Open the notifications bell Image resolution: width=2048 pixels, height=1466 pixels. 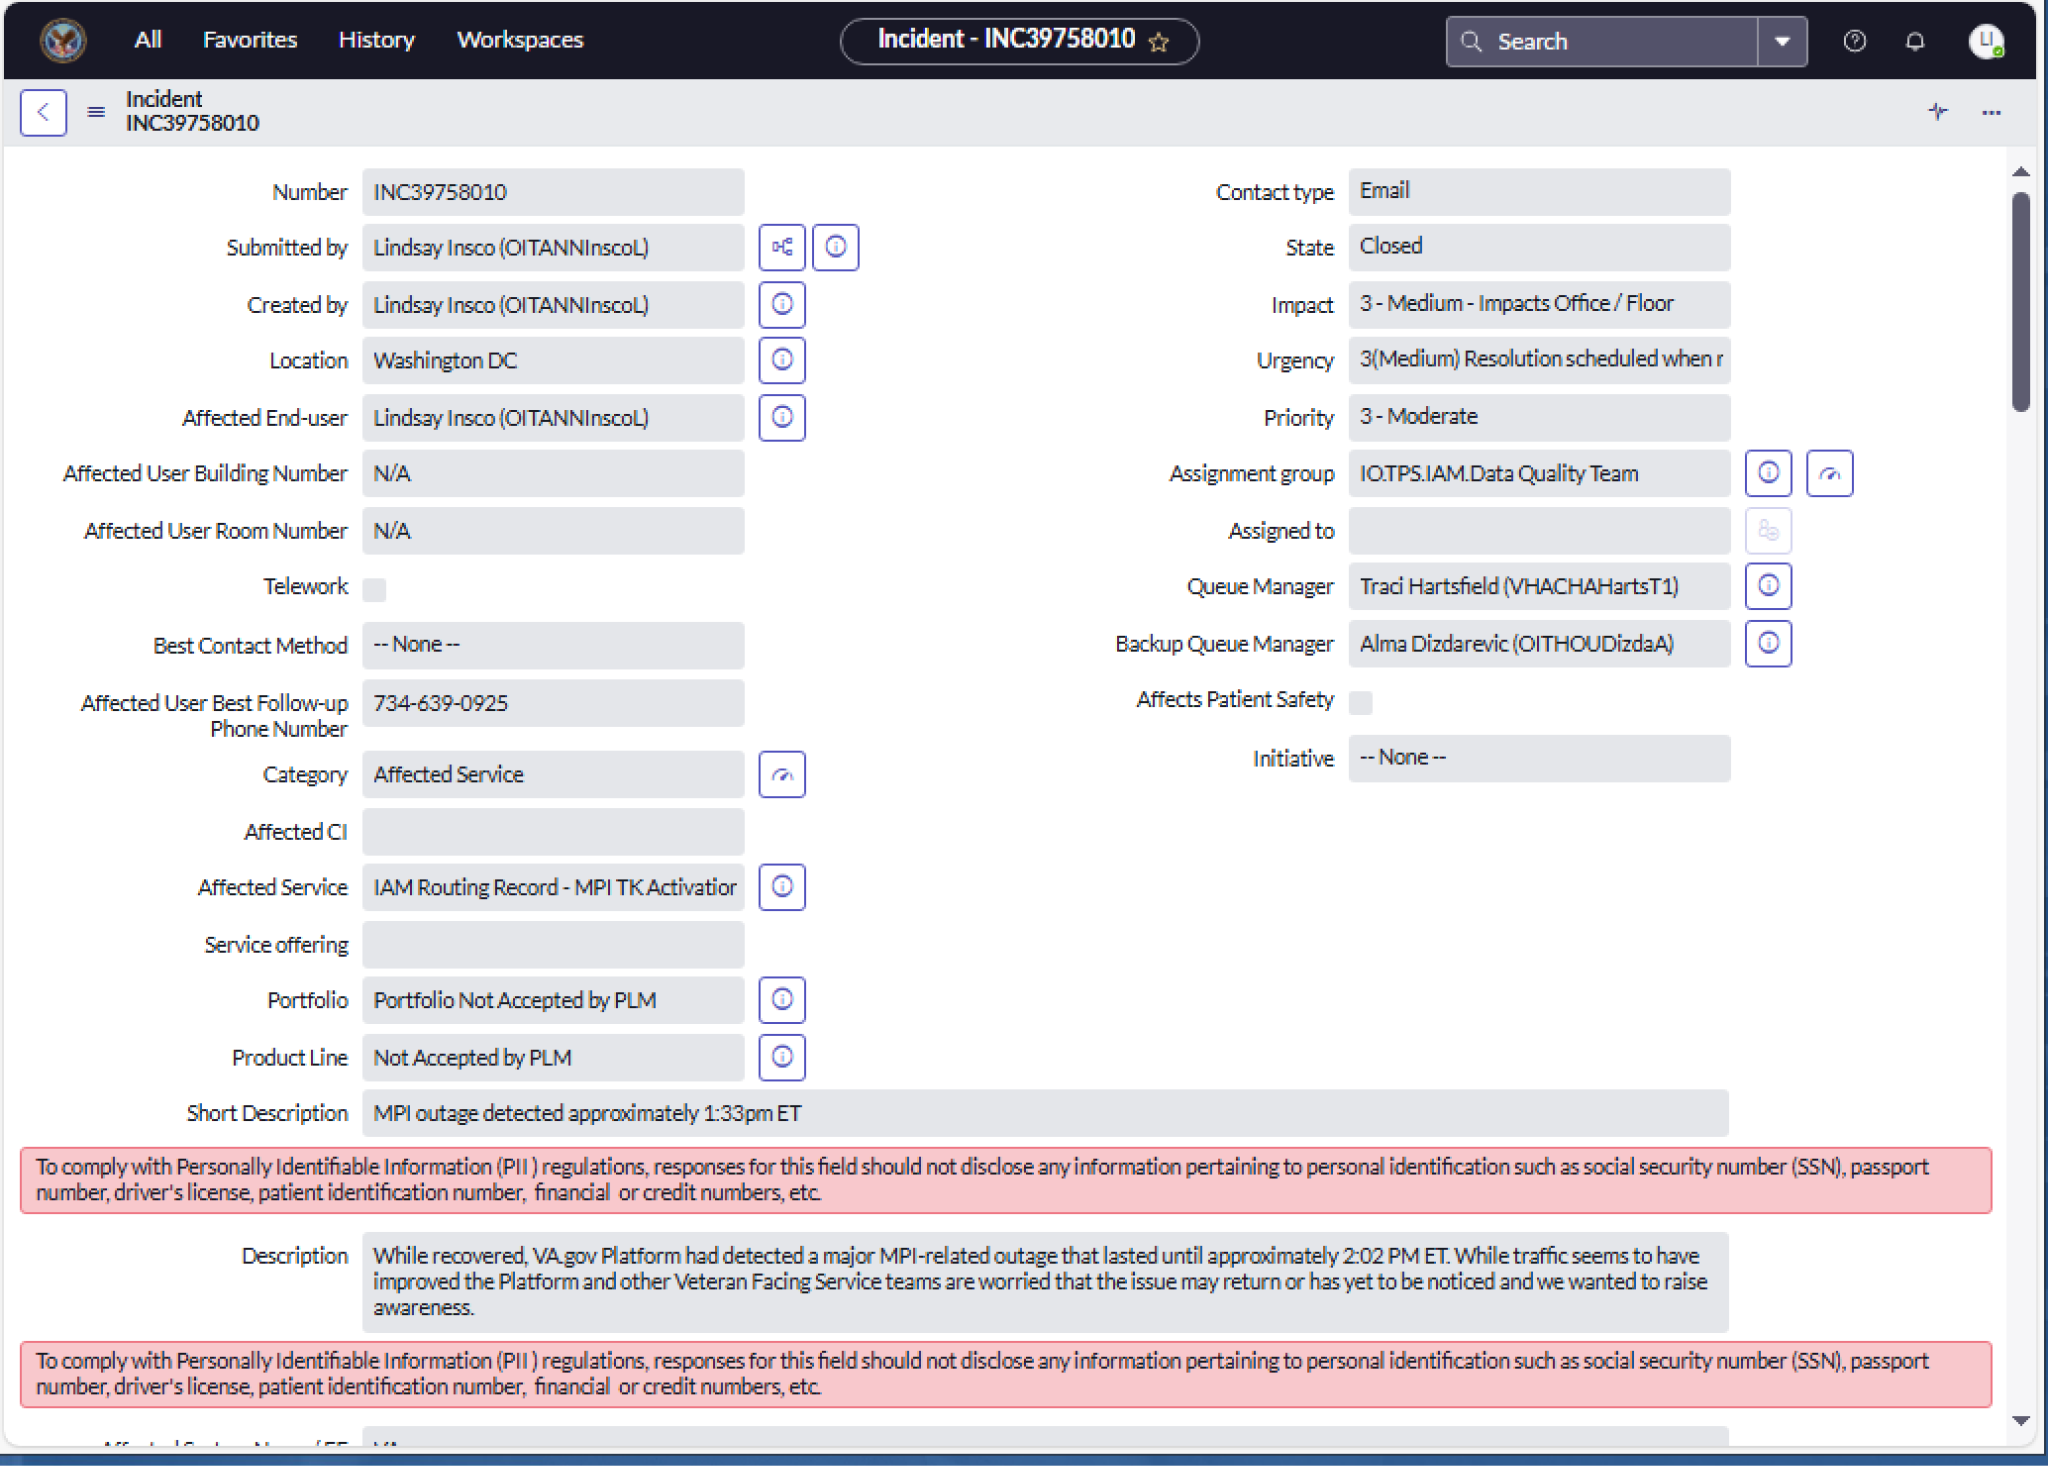pyautogui.click(x=1914, y=42)
